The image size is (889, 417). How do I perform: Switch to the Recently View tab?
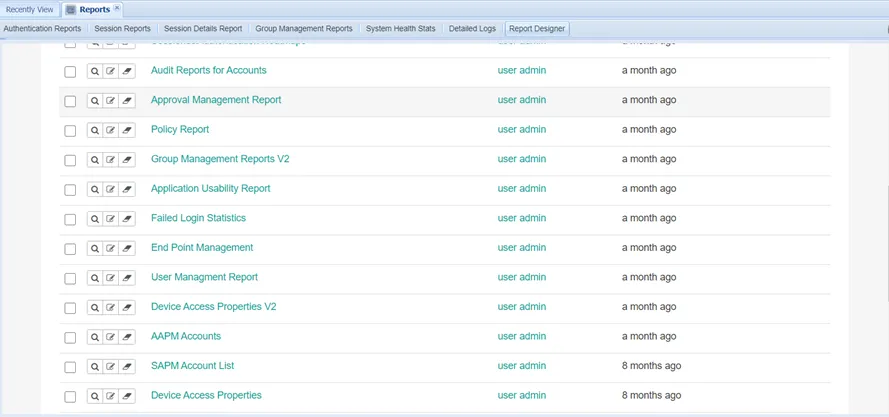tap(29, 10)
